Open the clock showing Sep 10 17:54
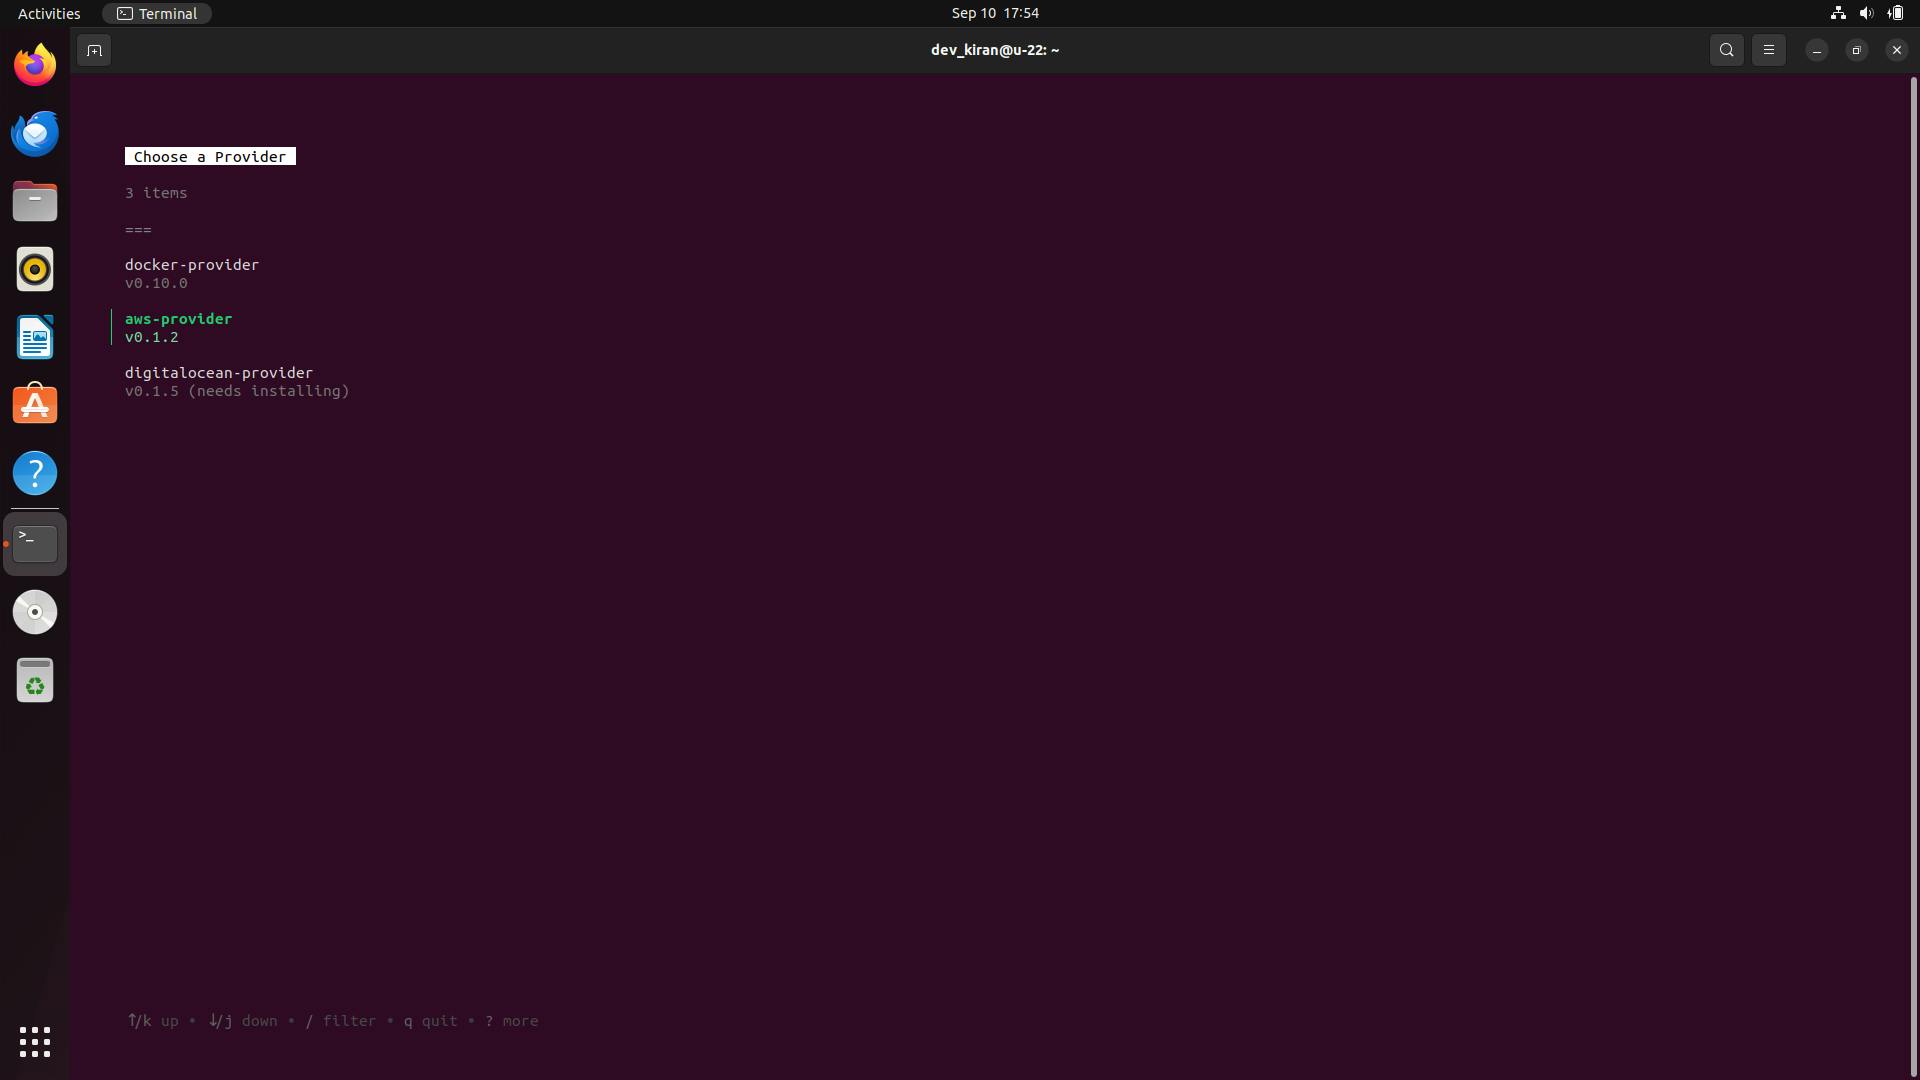This screenshot has width=1920, height=1080. [994, 13]
